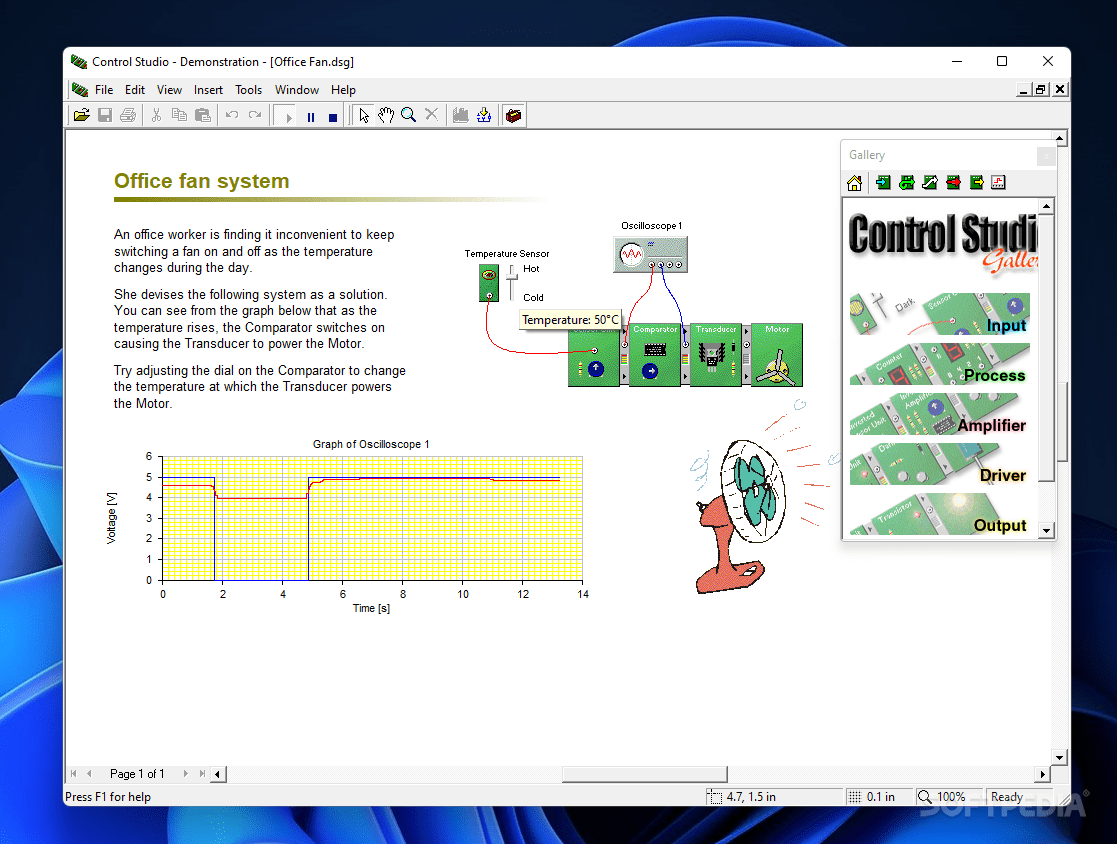The image size is (1117, 844).
Task: Open the Insert menu
Action: click(x=208, y=90)
